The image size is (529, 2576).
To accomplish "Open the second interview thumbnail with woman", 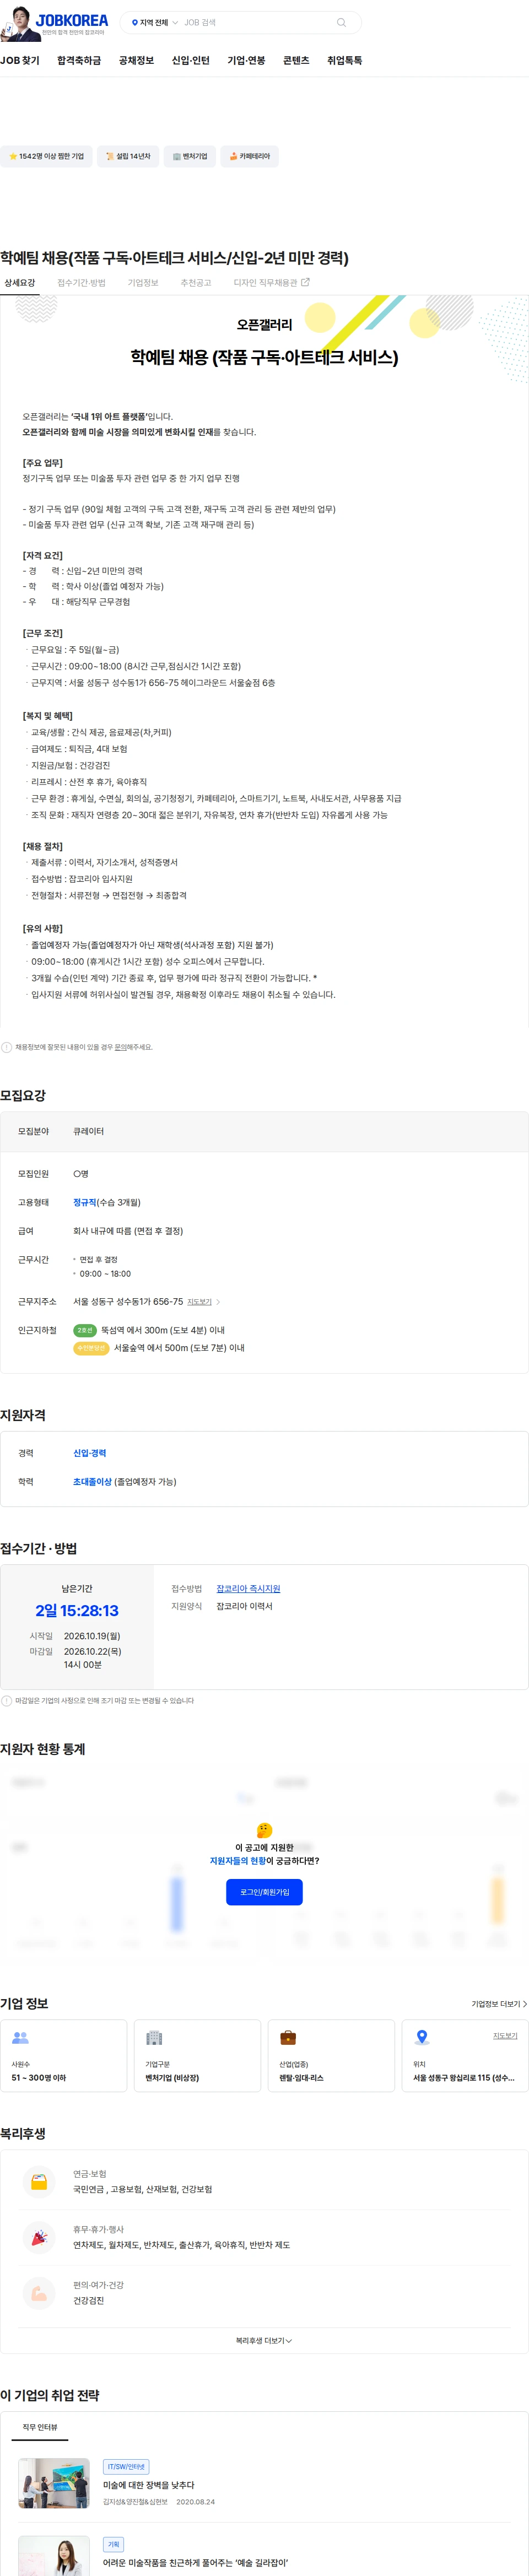I will (x=54, y=2555).
